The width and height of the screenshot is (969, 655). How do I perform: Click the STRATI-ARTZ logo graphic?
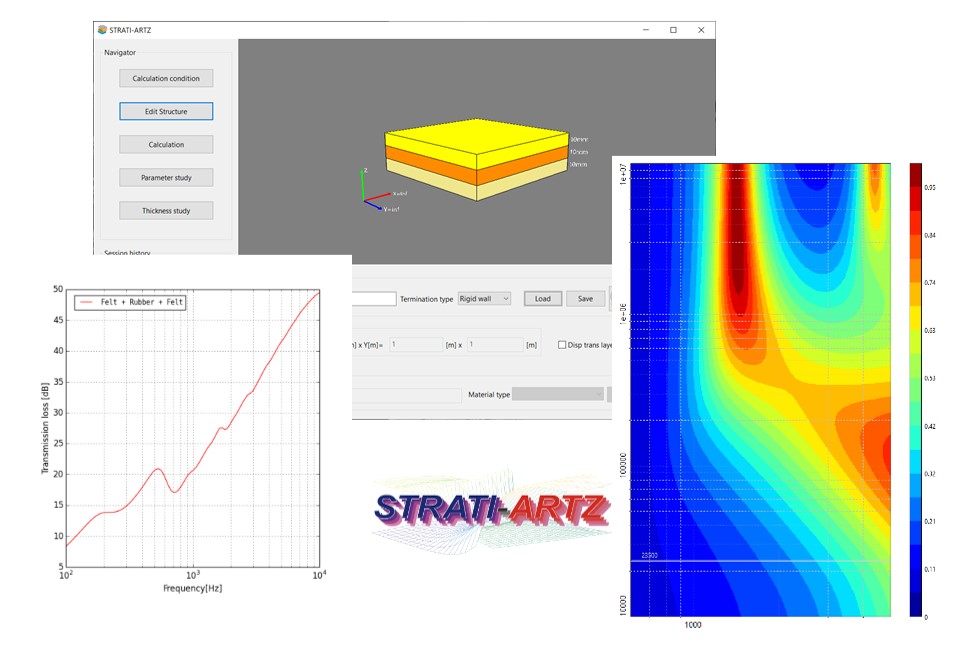490,508
